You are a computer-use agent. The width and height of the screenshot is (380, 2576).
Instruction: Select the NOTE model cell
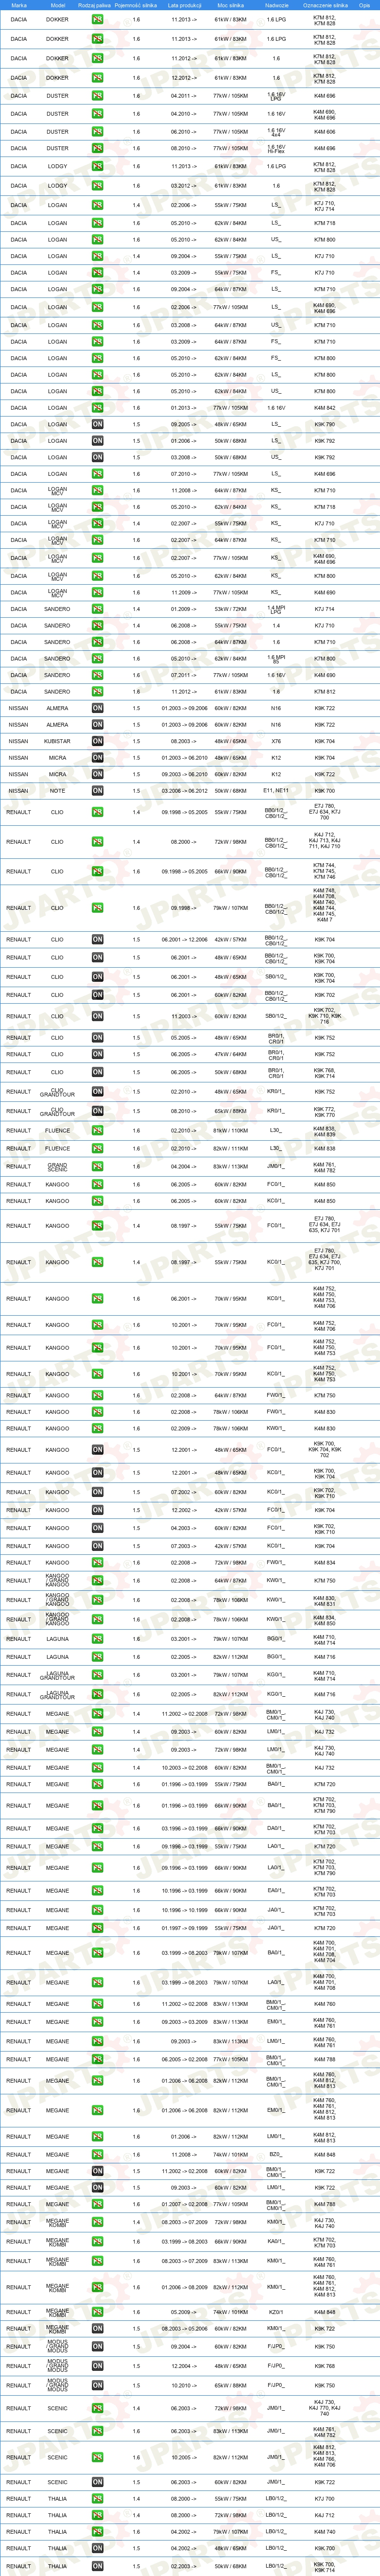point(57,791)
